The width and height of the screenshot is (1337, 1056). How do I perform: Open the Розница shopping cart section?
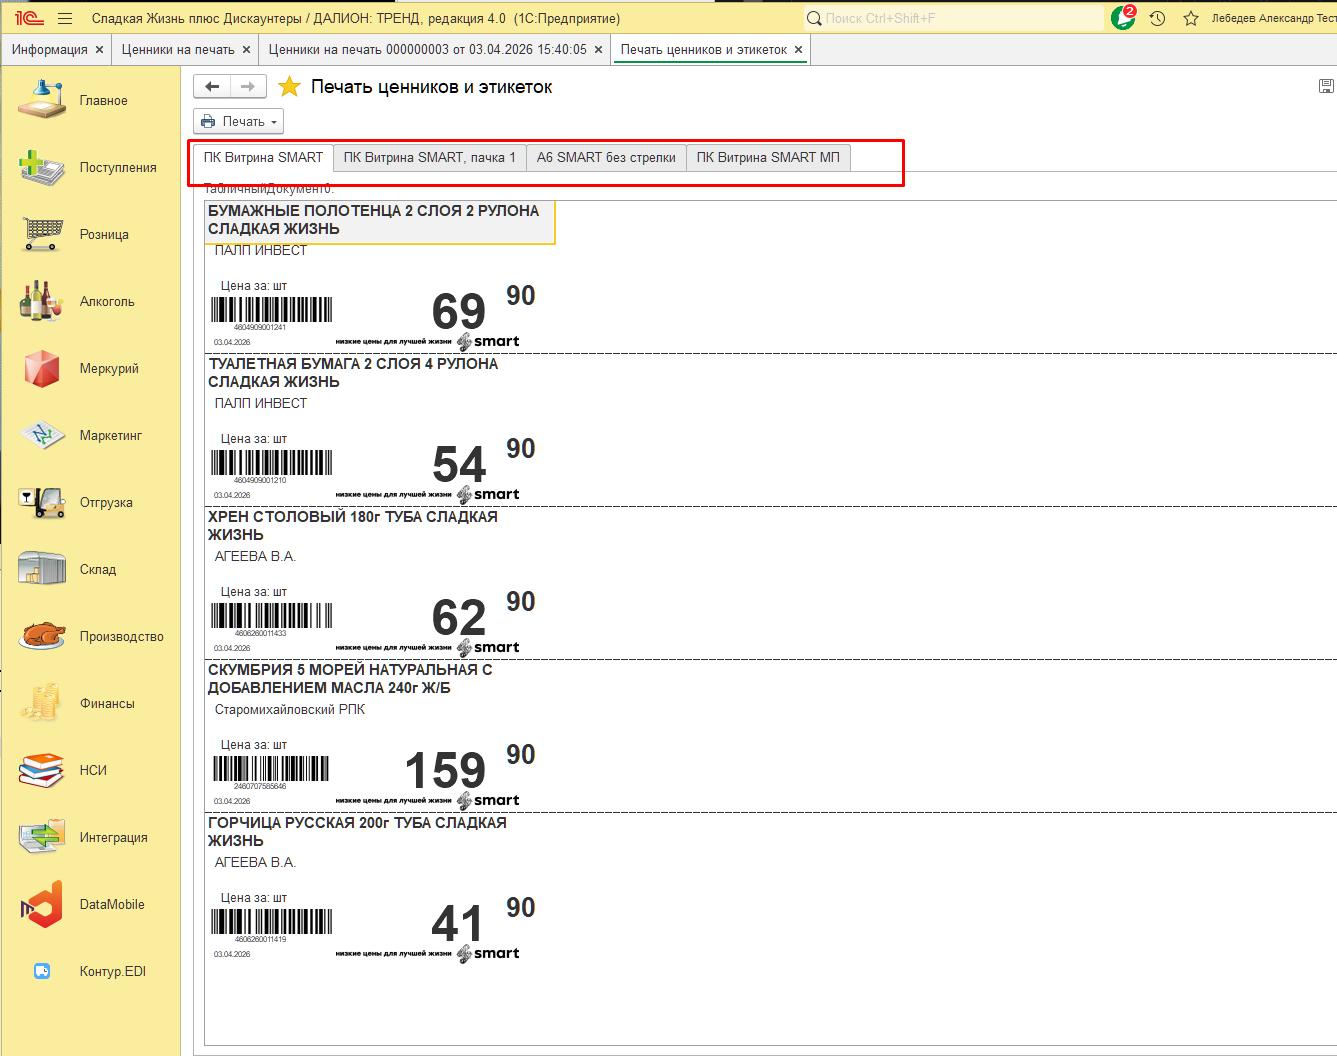click(x=42, y=234)
